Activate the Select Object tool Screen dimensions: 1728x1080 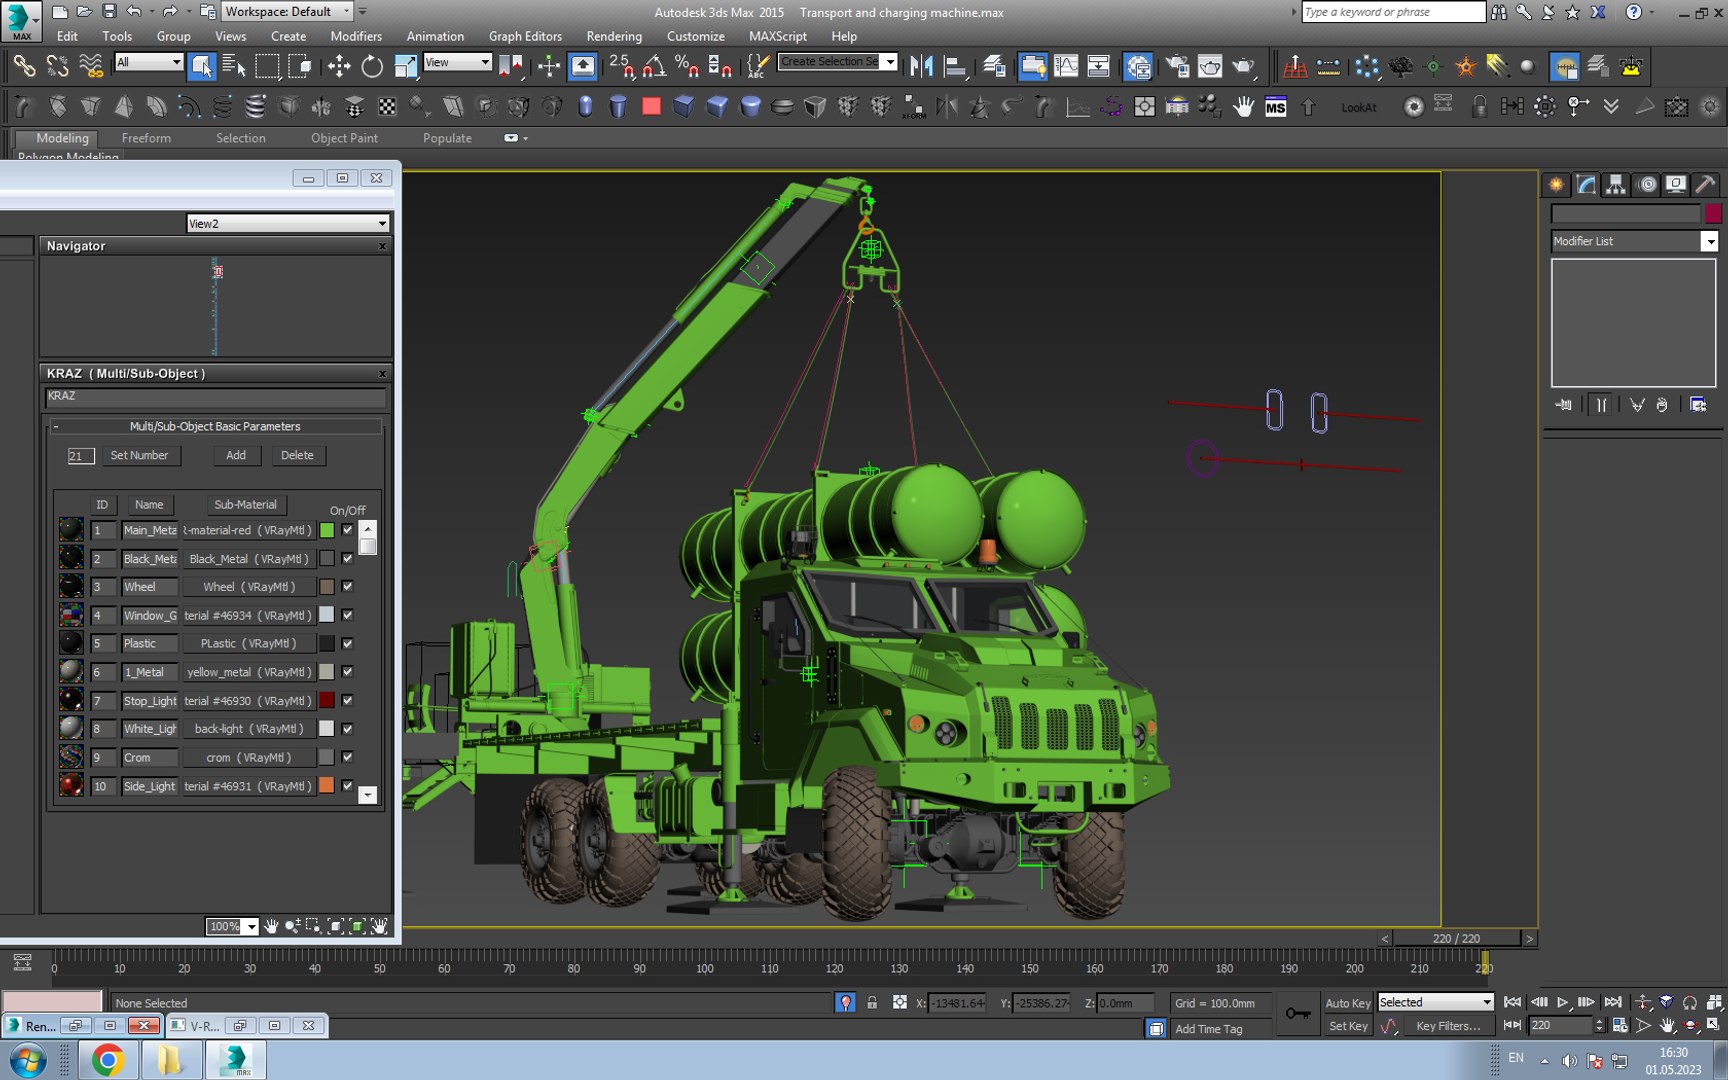201,67
